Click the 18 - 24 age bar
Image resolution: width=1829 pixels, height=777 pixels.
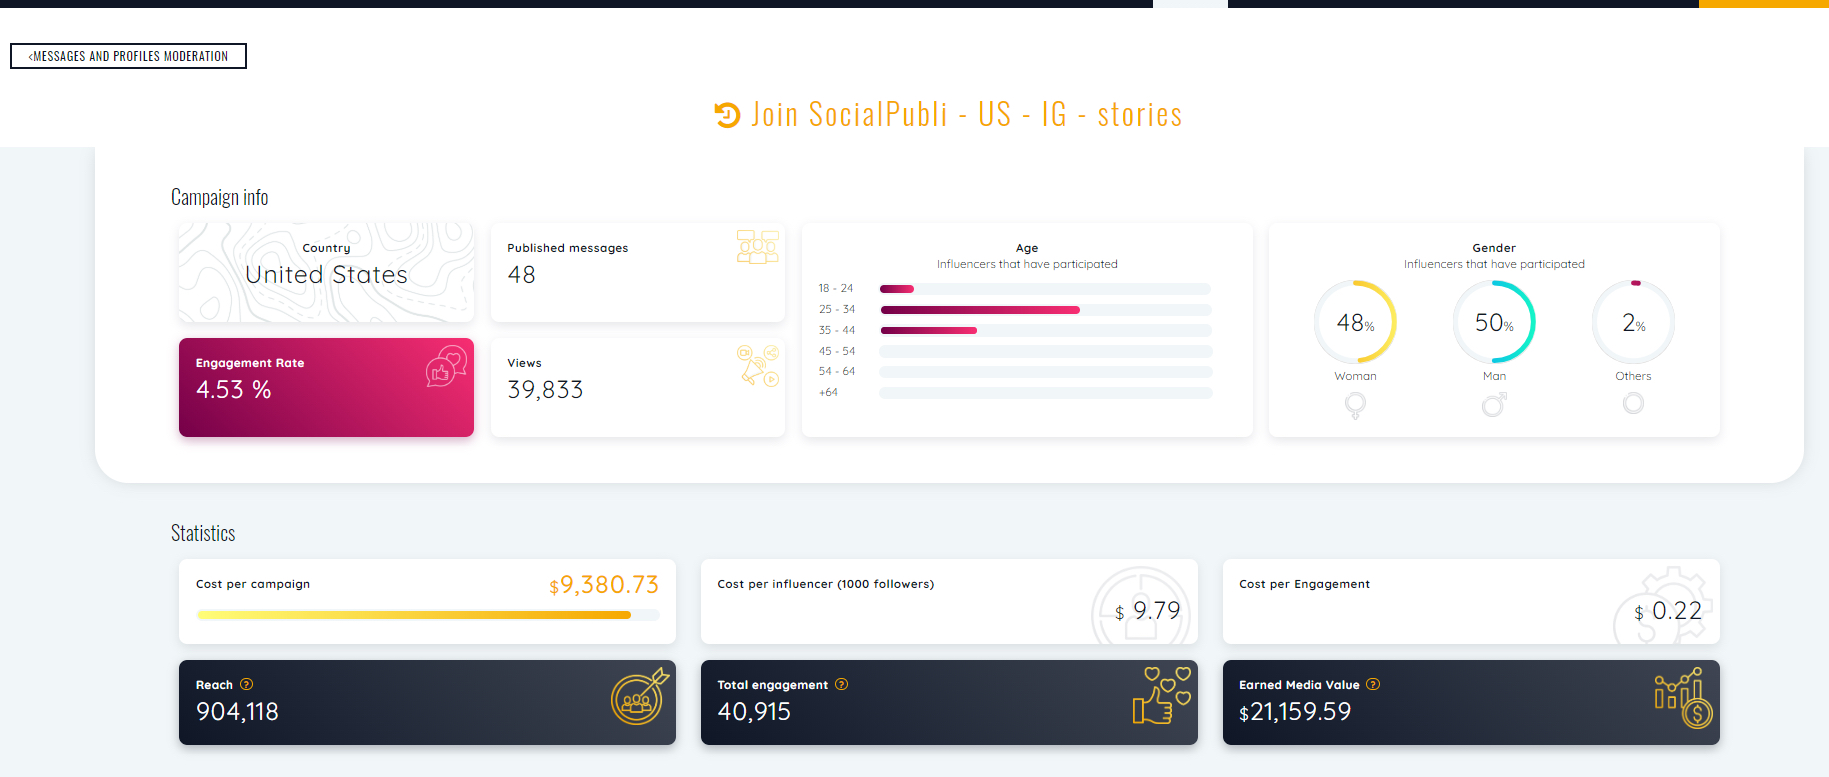point(1045,289)
